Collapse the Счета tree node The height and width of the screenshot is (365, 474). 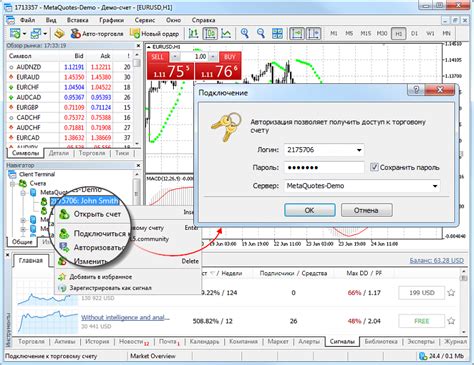[x=13, y=184]
